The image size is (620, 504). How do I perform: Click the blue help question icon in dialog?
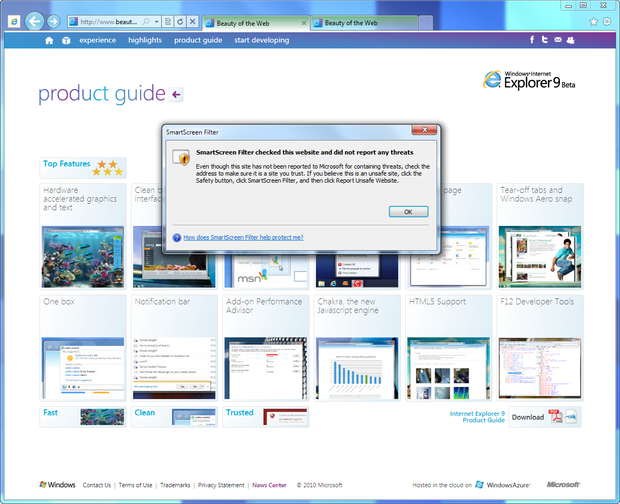(177, 237)
